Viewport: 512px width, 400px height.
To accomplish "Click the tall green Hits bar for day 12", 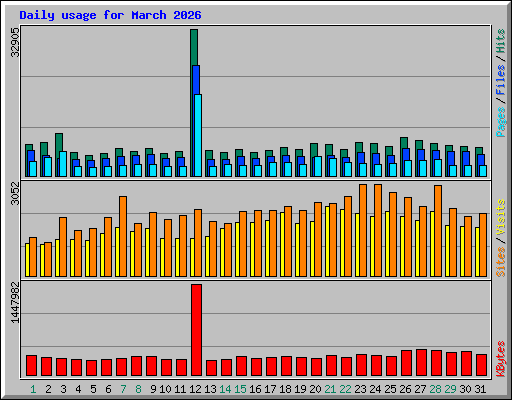I will pyautogui.click(x=194, y=47).
